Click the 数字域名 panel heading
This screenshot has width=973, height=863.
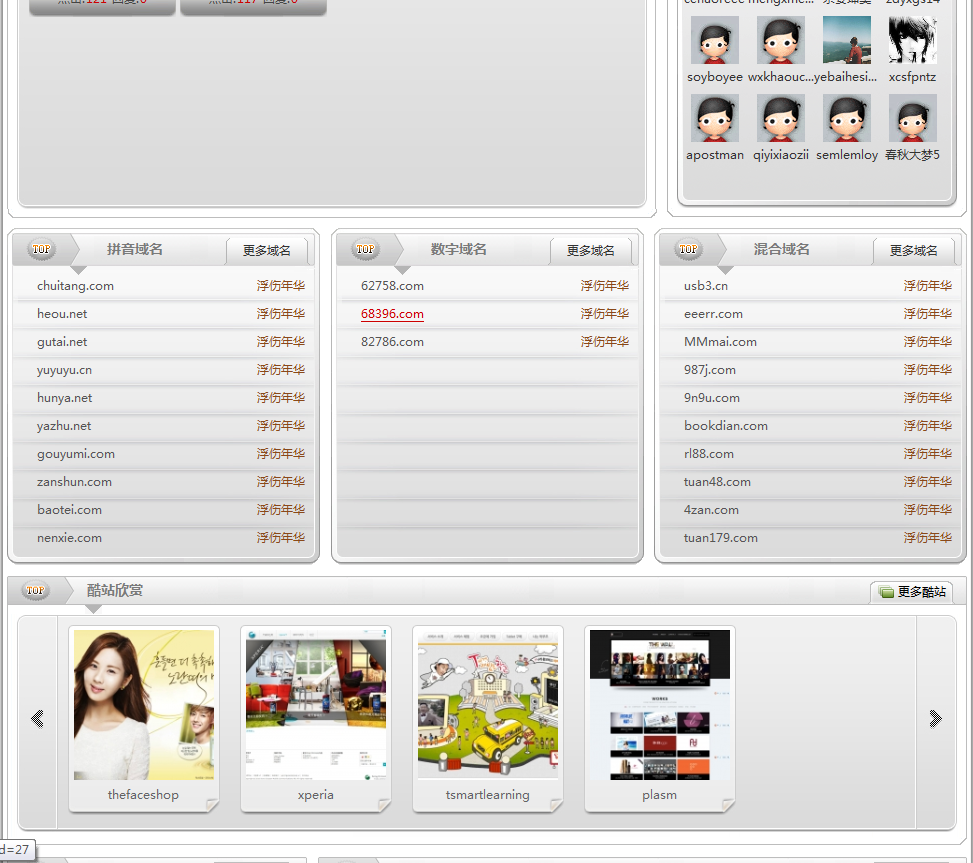pos(459,249)
